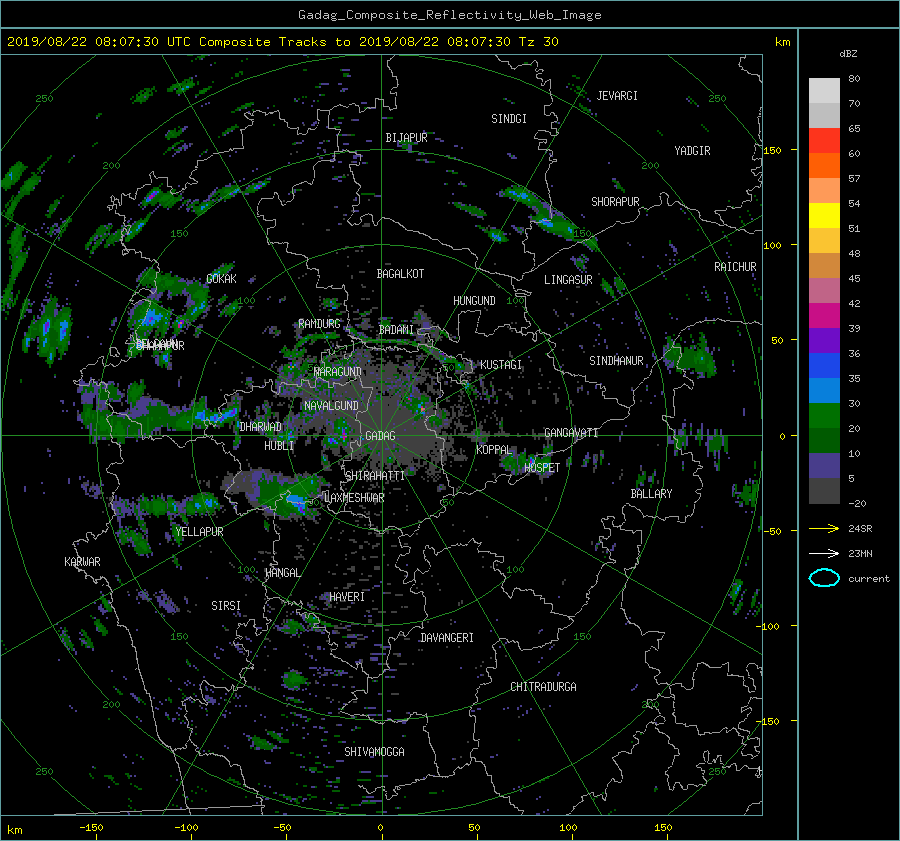Click the DHARWAD city label
Image resolution: width=900 pixels, height=841 pixels.
pos(260,427)
